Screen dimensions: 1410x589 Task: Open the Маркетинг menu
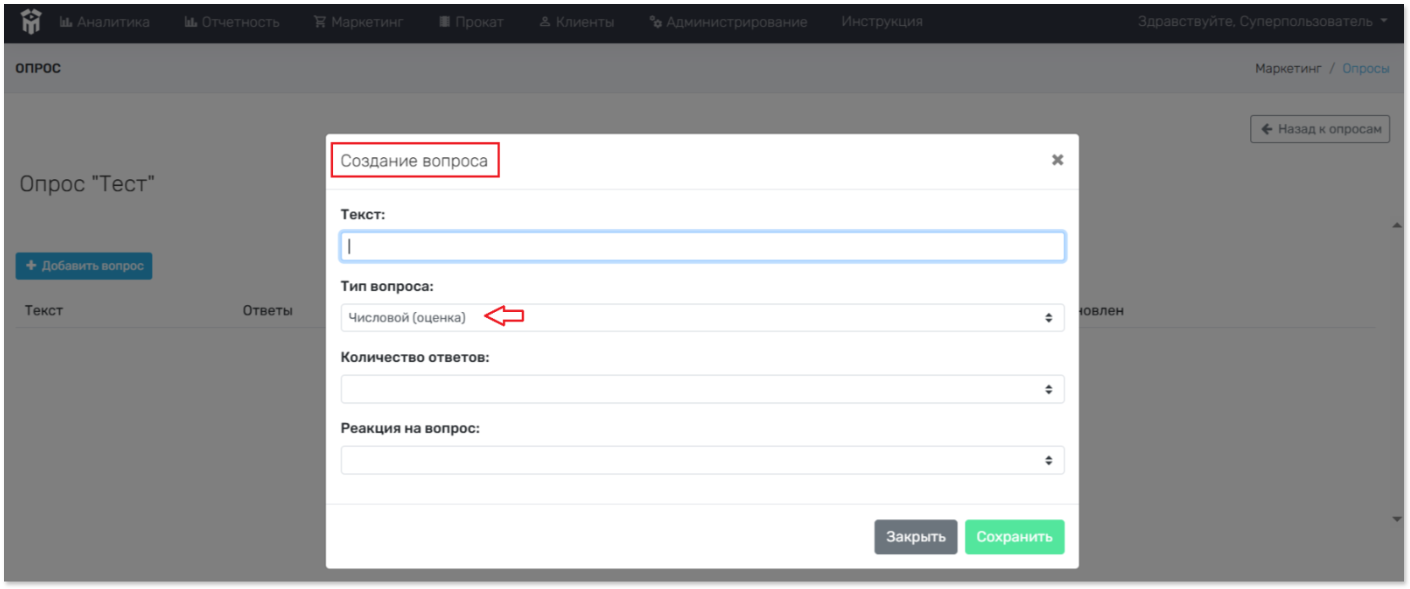[359, 22]
